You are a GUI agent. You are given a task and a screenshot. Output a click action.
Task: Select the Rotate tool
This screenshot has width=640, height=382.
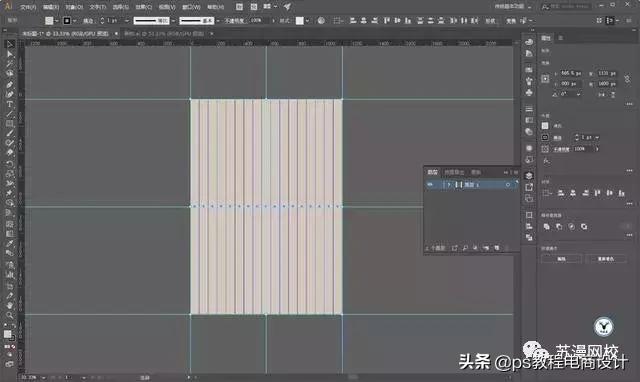click(x=10, y=164)
